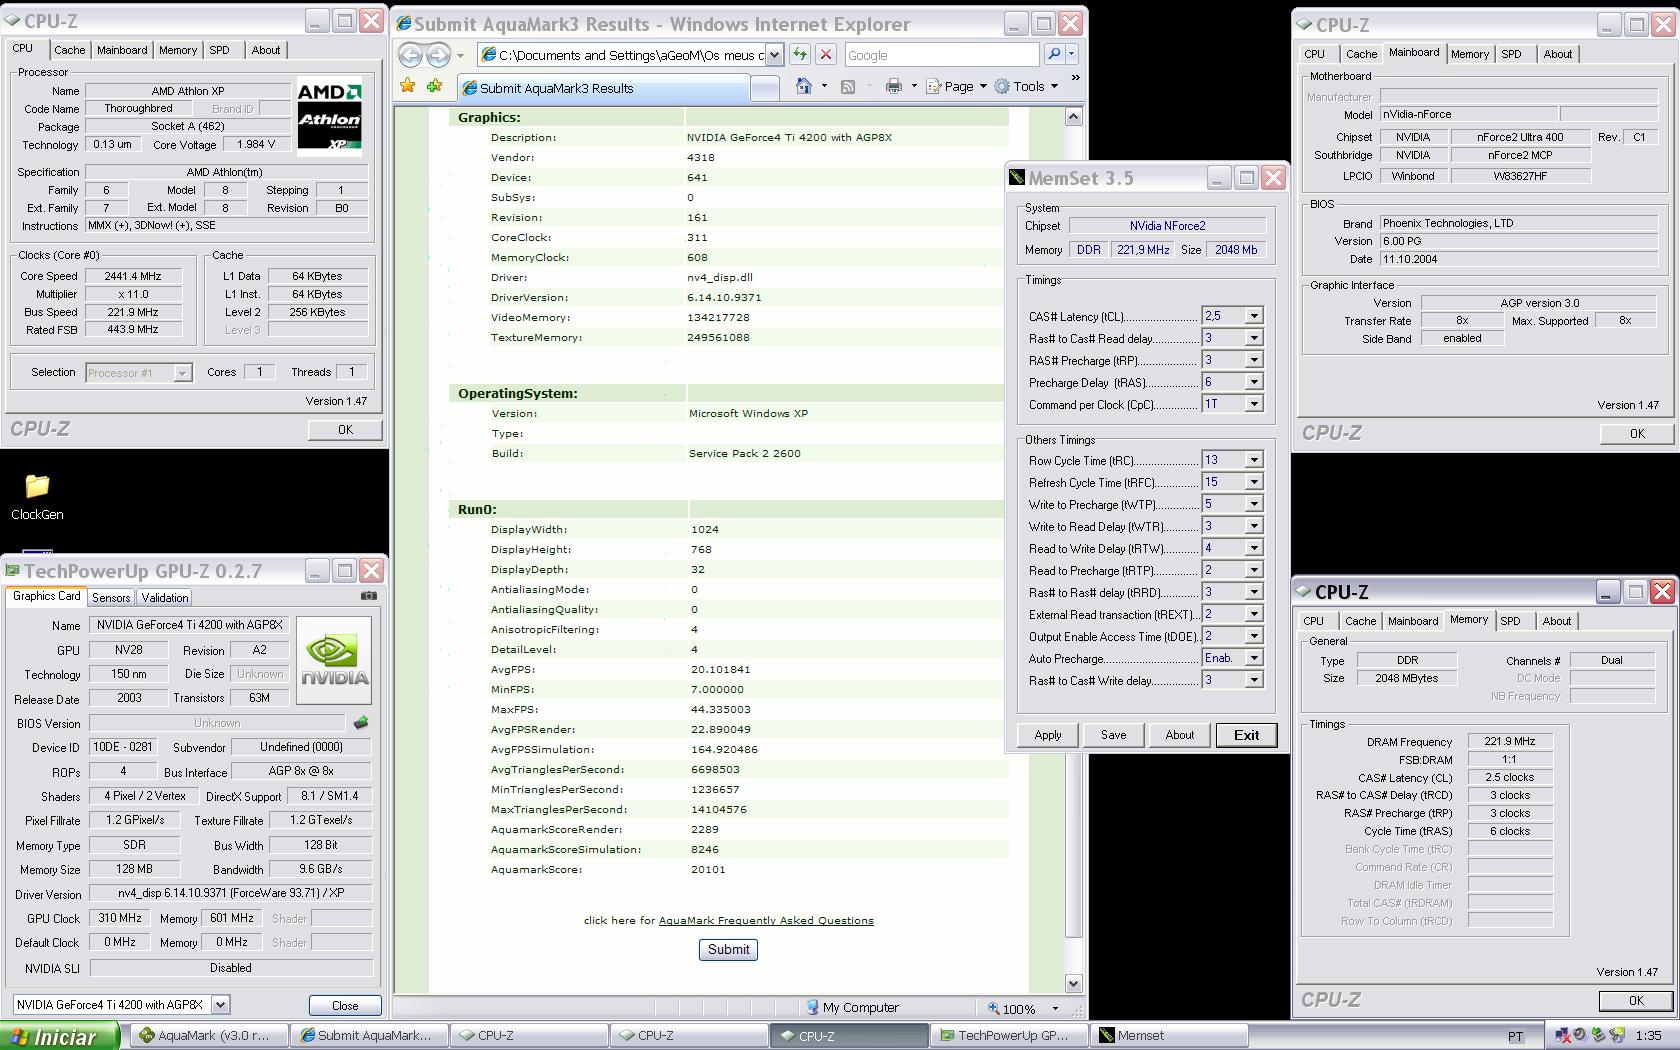Switch to the Validation tab in GPU-Z
1680x1050 pixels.
point(164,597)
